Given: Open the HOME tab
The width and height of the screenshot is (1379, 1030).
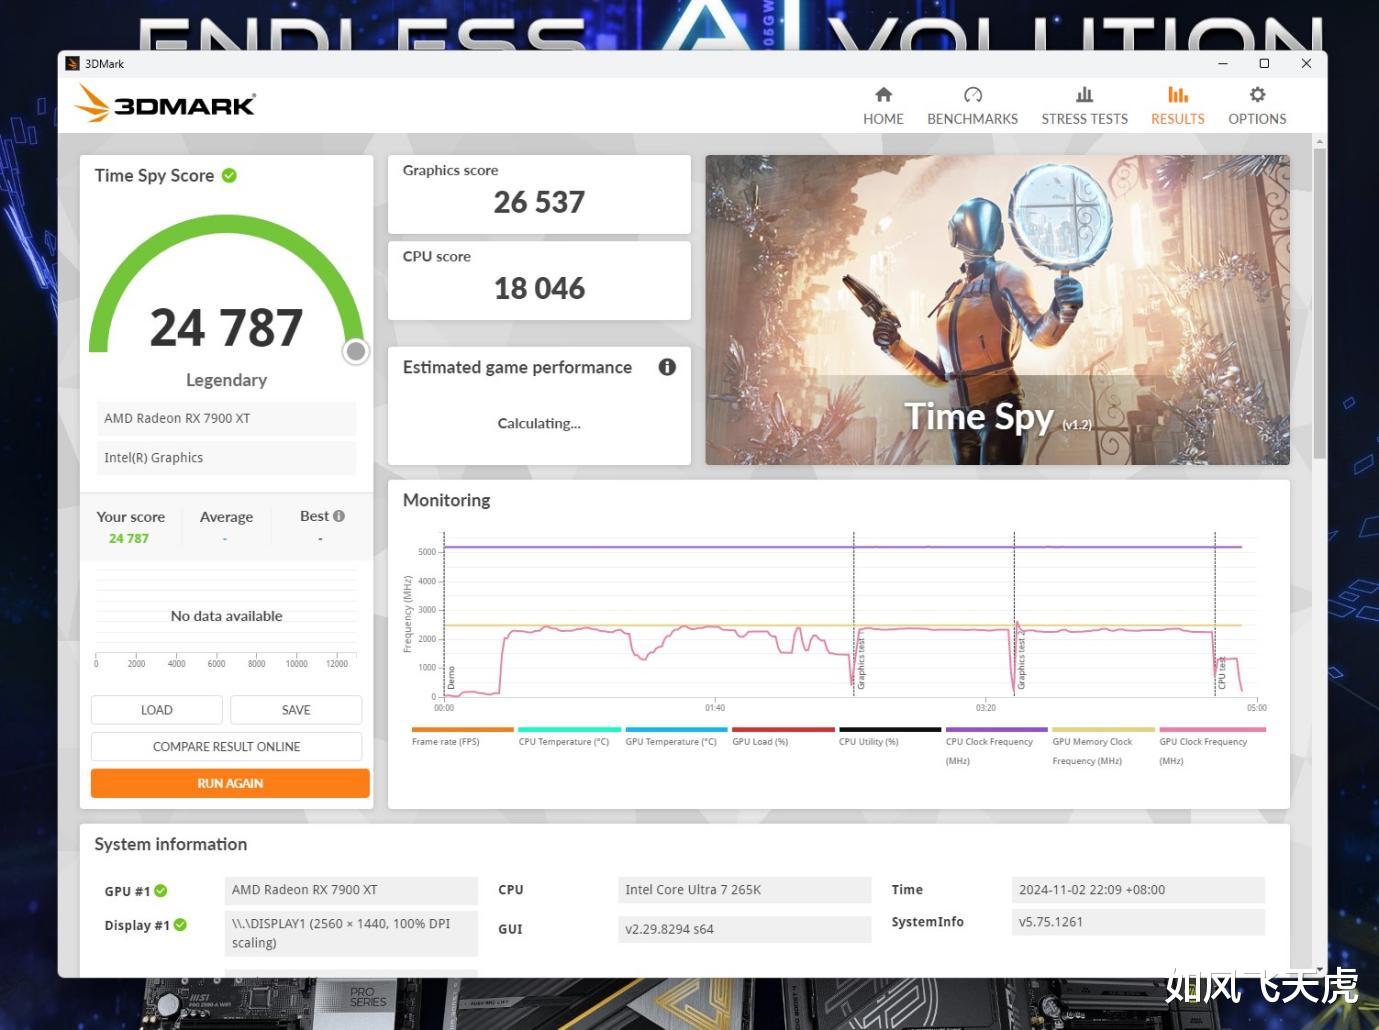Looking at the screenshot, I should pos(883,105).
